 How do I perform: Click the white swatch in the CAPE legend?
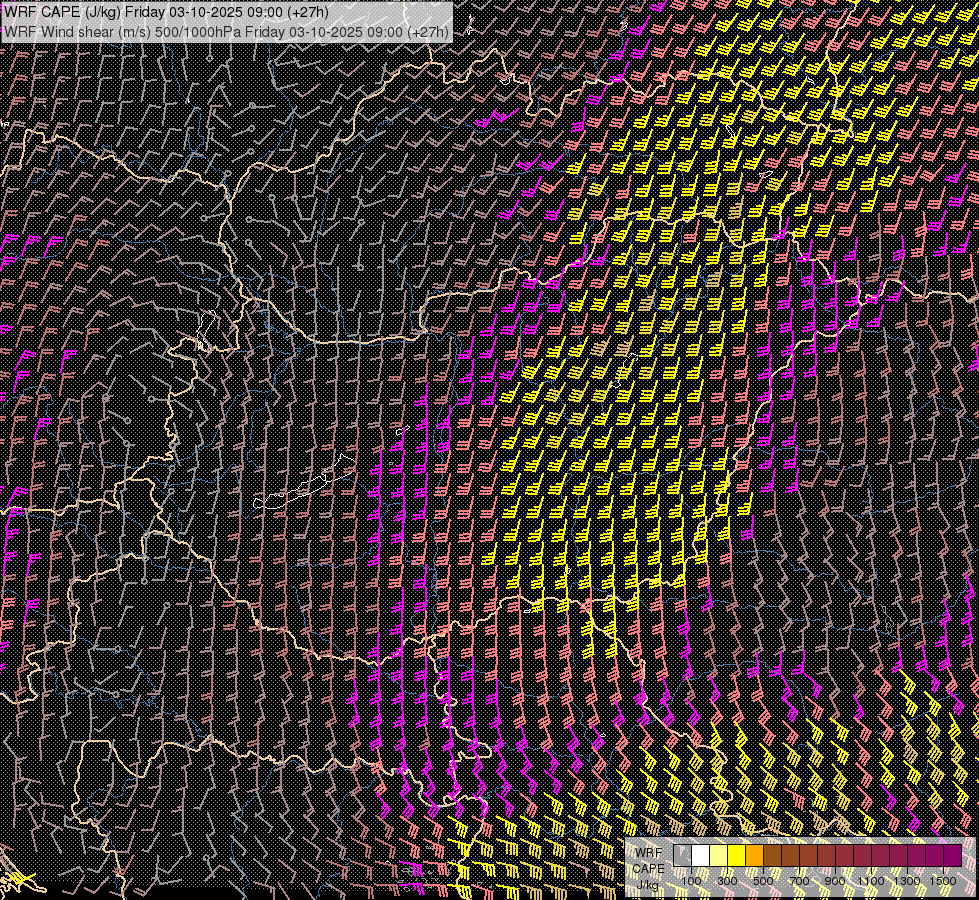pos(700,856)
